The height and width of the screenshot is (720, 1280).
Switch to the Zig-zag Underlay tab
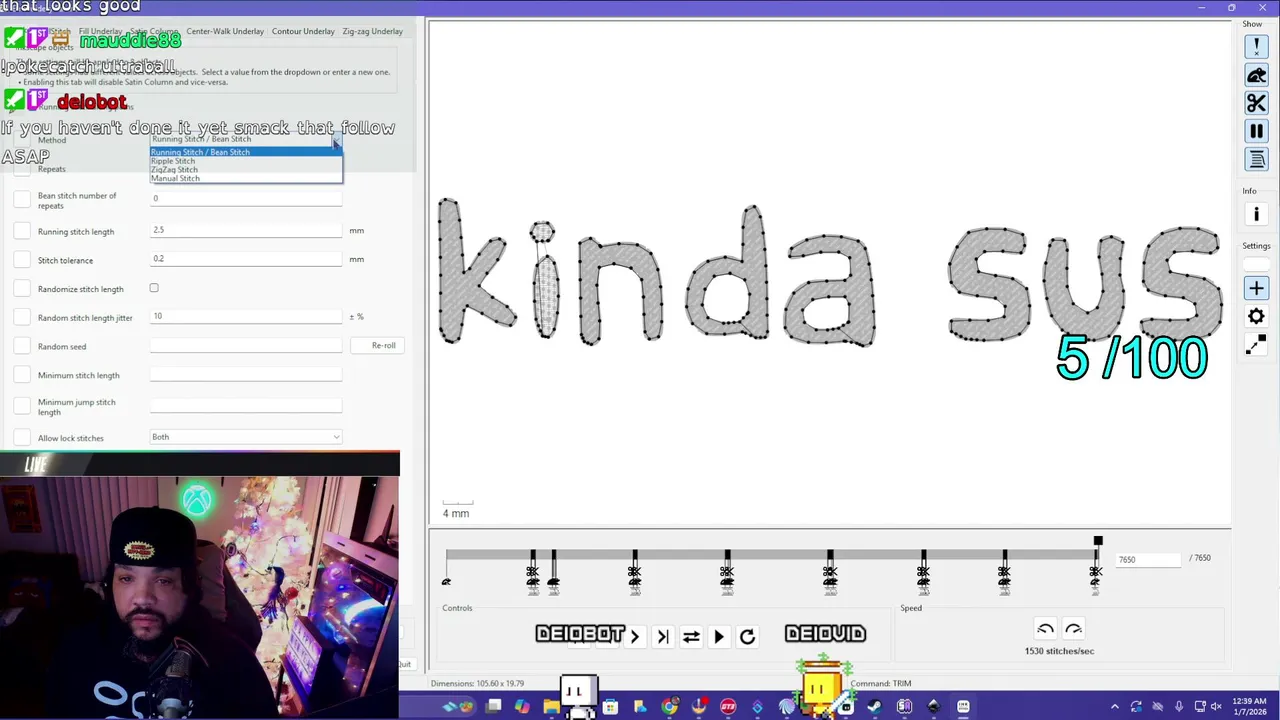[x=372, y=31]
